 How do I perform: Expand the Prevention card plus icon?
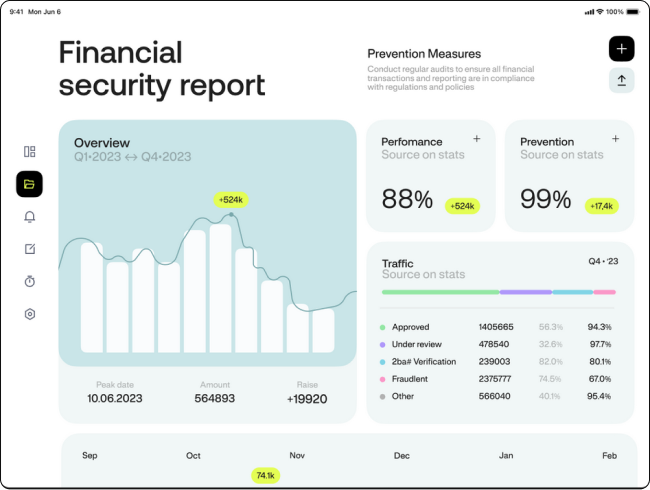point(613,139)
